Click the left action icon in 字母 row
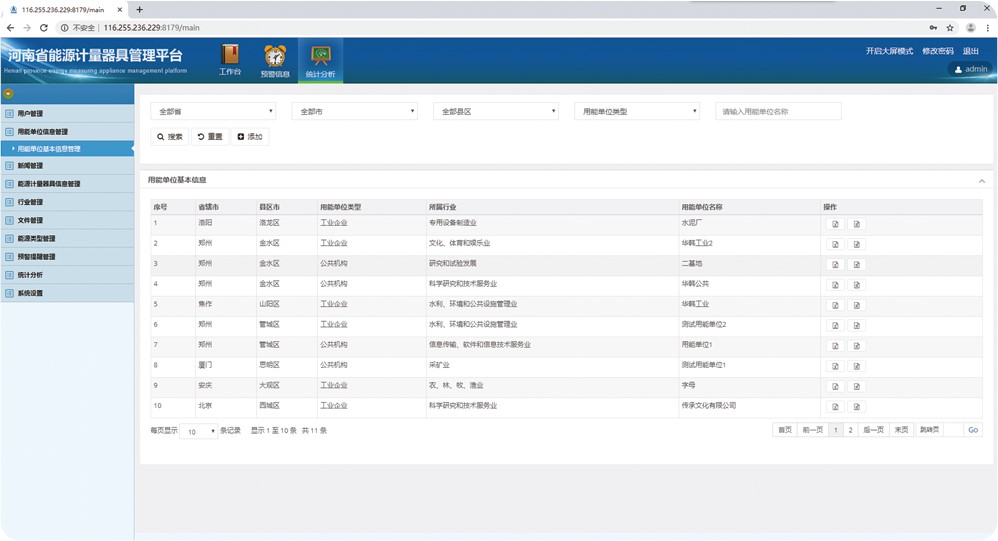 click(x=835, y=386)
